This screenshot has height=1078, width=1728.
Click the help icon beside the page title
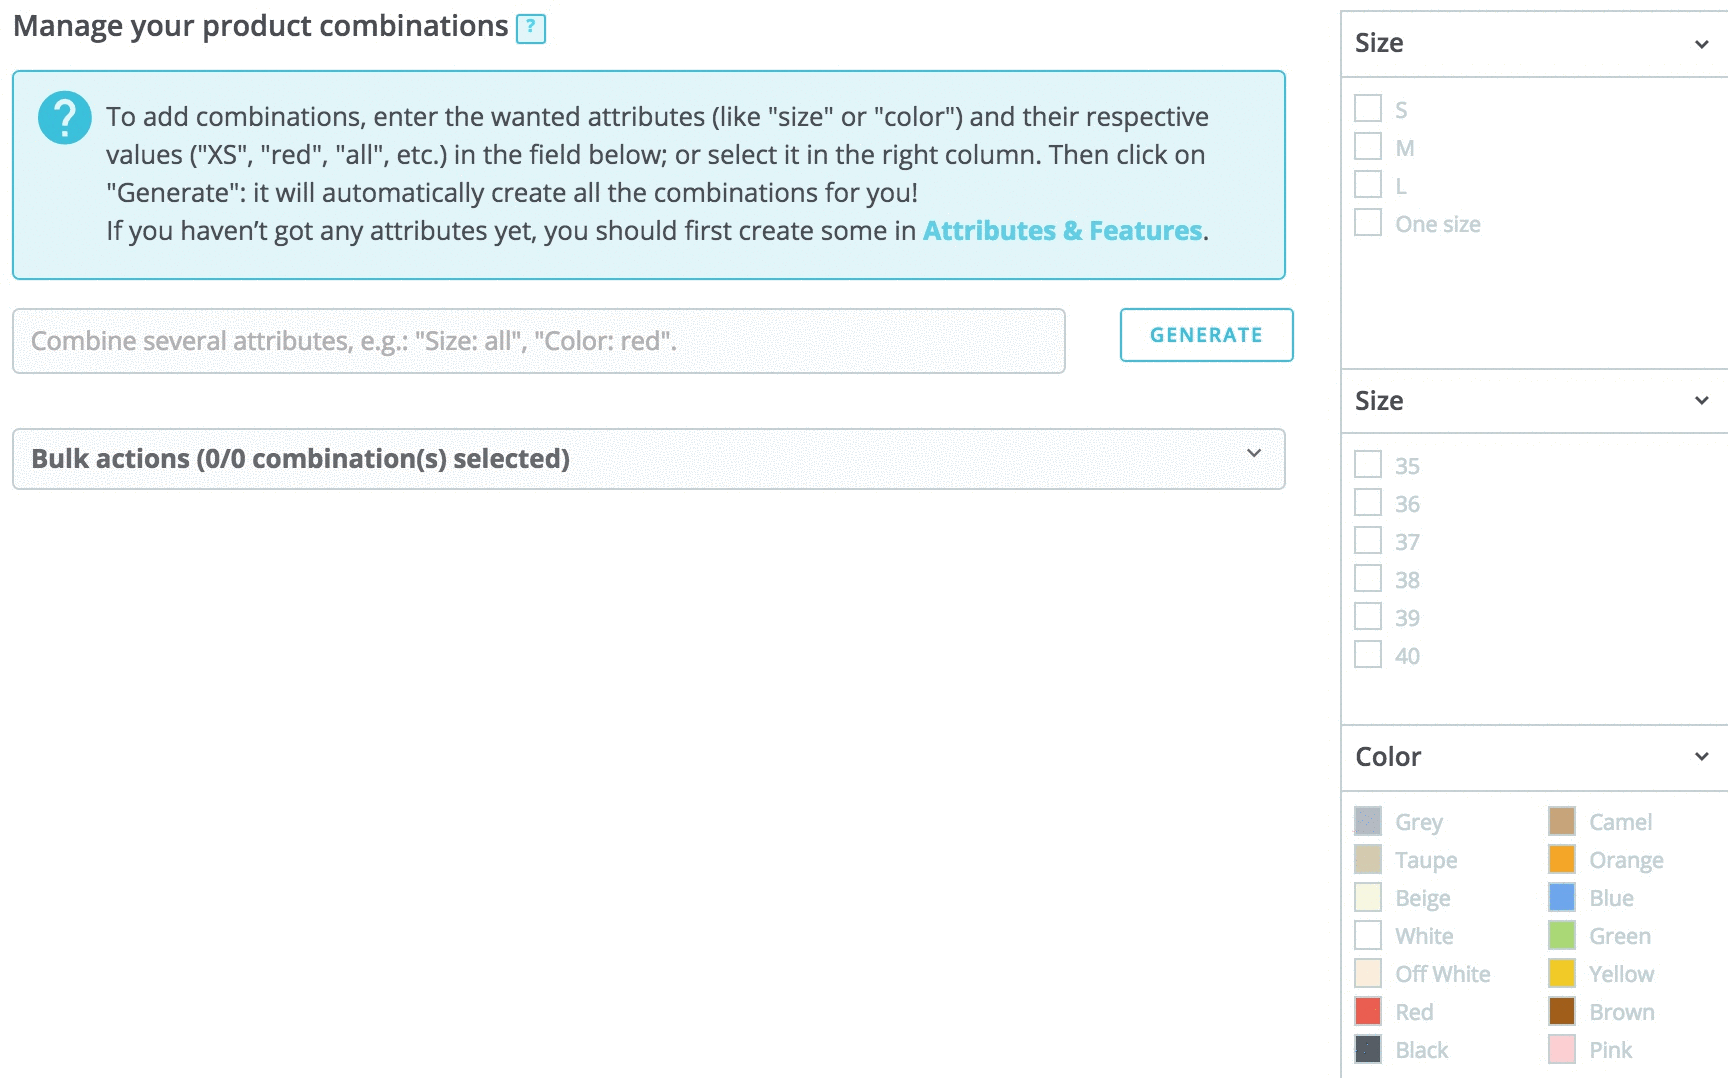pyautogui.click(x=530, y=28)
